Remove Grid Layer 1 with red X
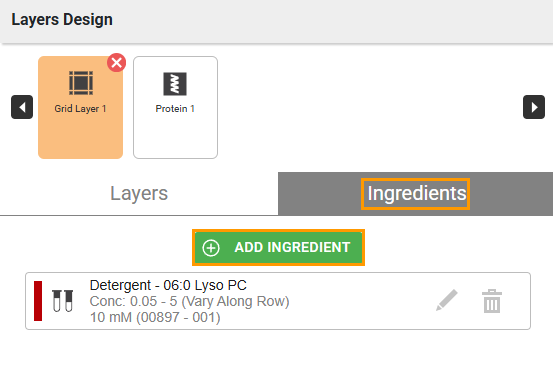The image size is (553, 379). point(116,63)
